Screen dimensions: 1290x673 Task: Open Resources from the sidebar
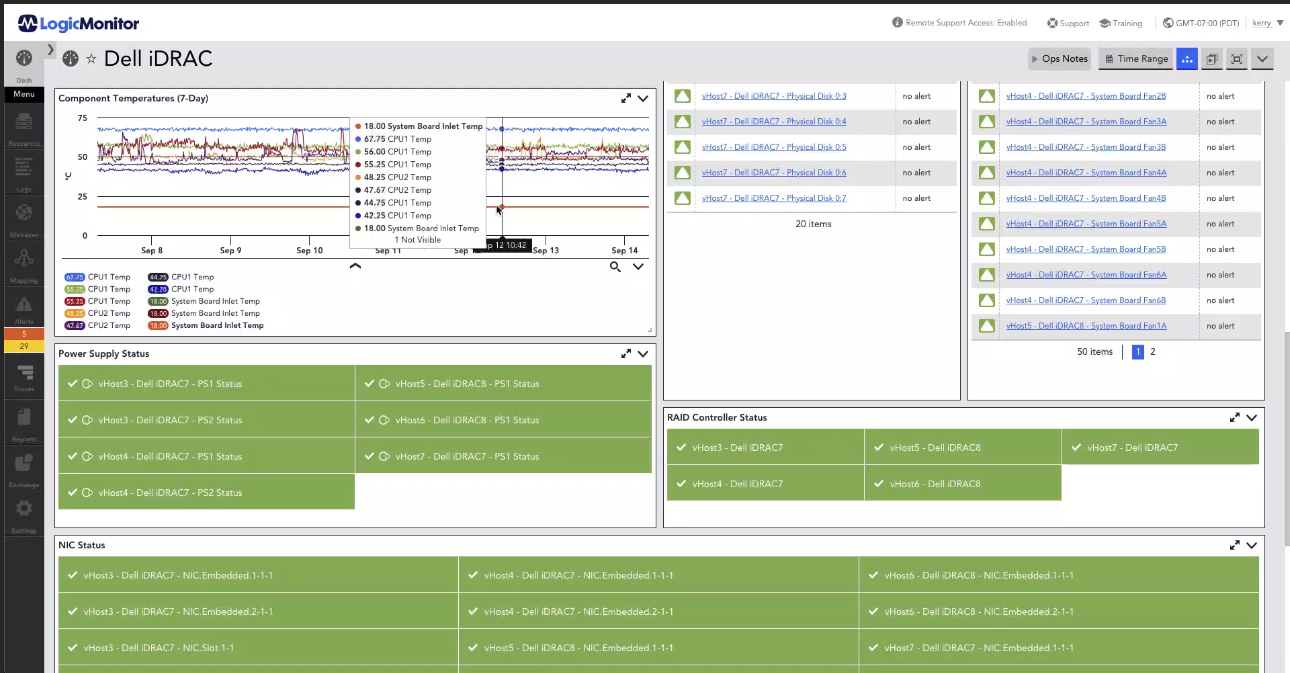[x=24, y=128]
